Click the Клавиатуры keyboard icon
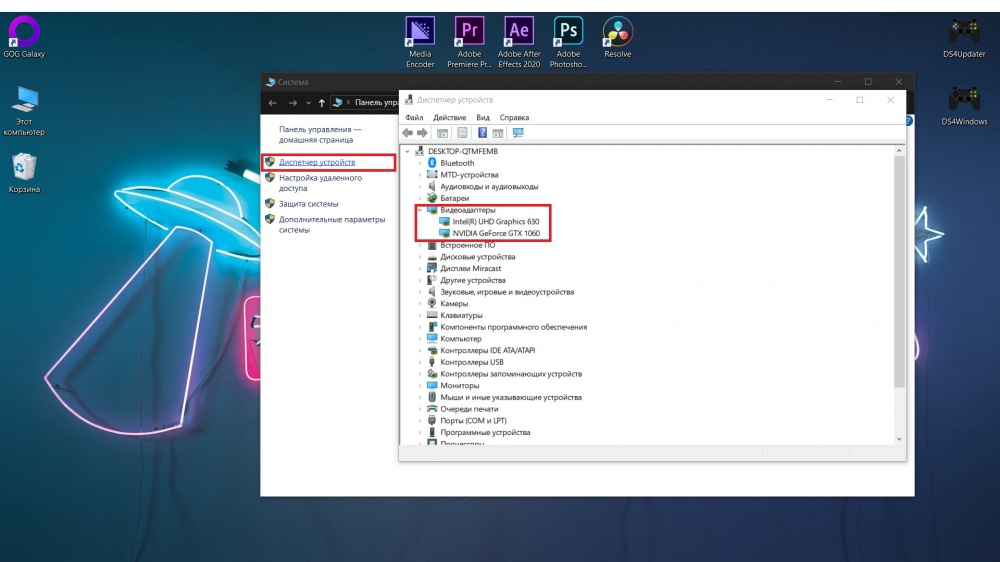The width and height of the screenshot is (1000, 562). click(432, 315)
